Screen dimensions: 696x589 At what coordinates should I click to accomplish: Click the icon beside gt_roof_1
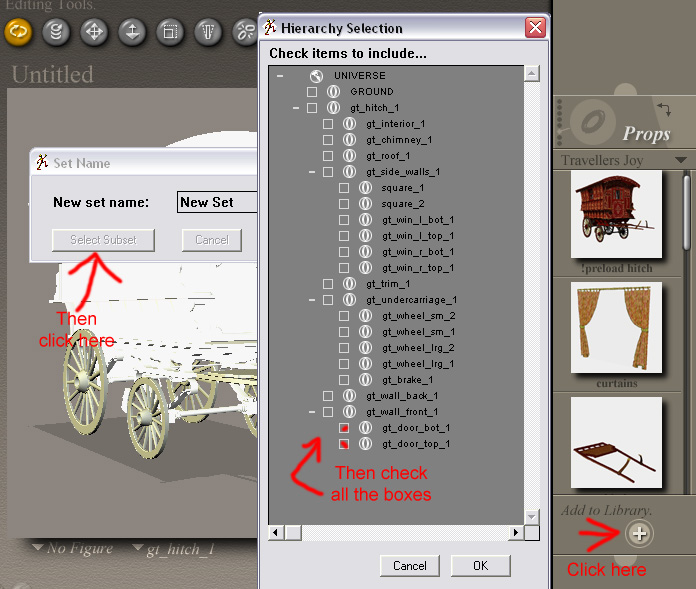click(349, 156)
